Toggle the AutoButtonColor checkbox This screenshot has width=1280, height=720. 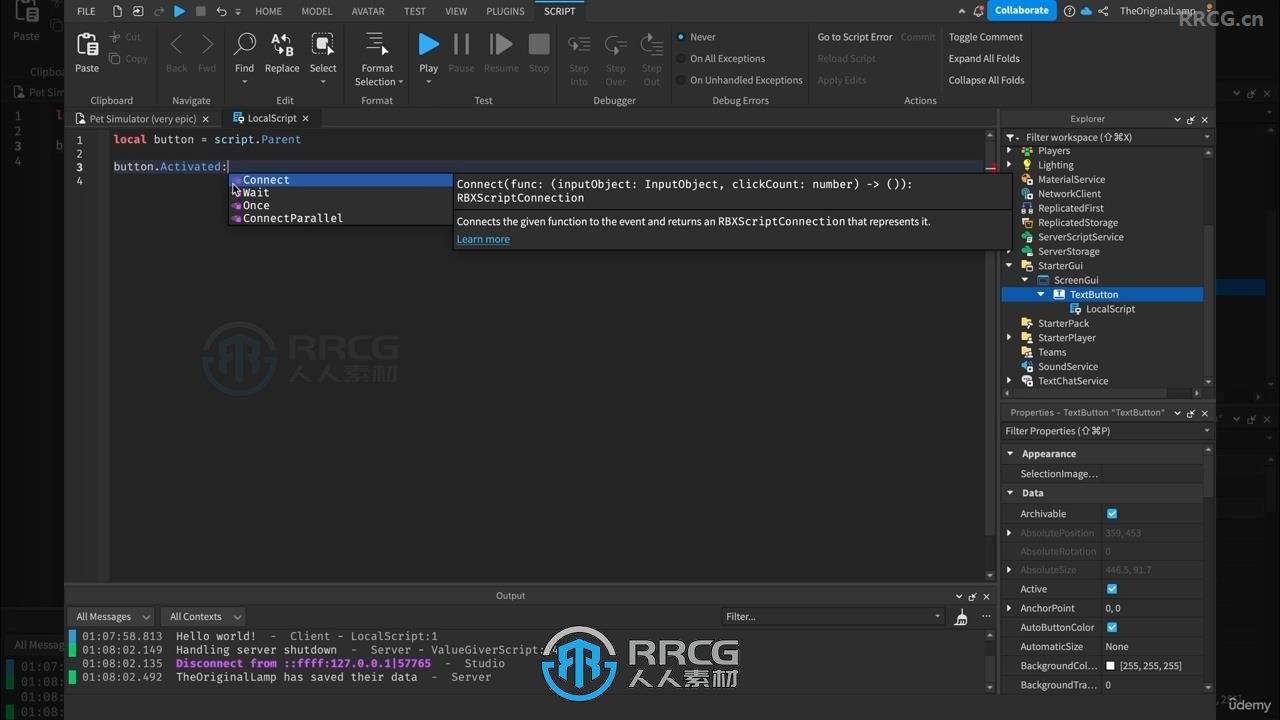(1111, 627)
